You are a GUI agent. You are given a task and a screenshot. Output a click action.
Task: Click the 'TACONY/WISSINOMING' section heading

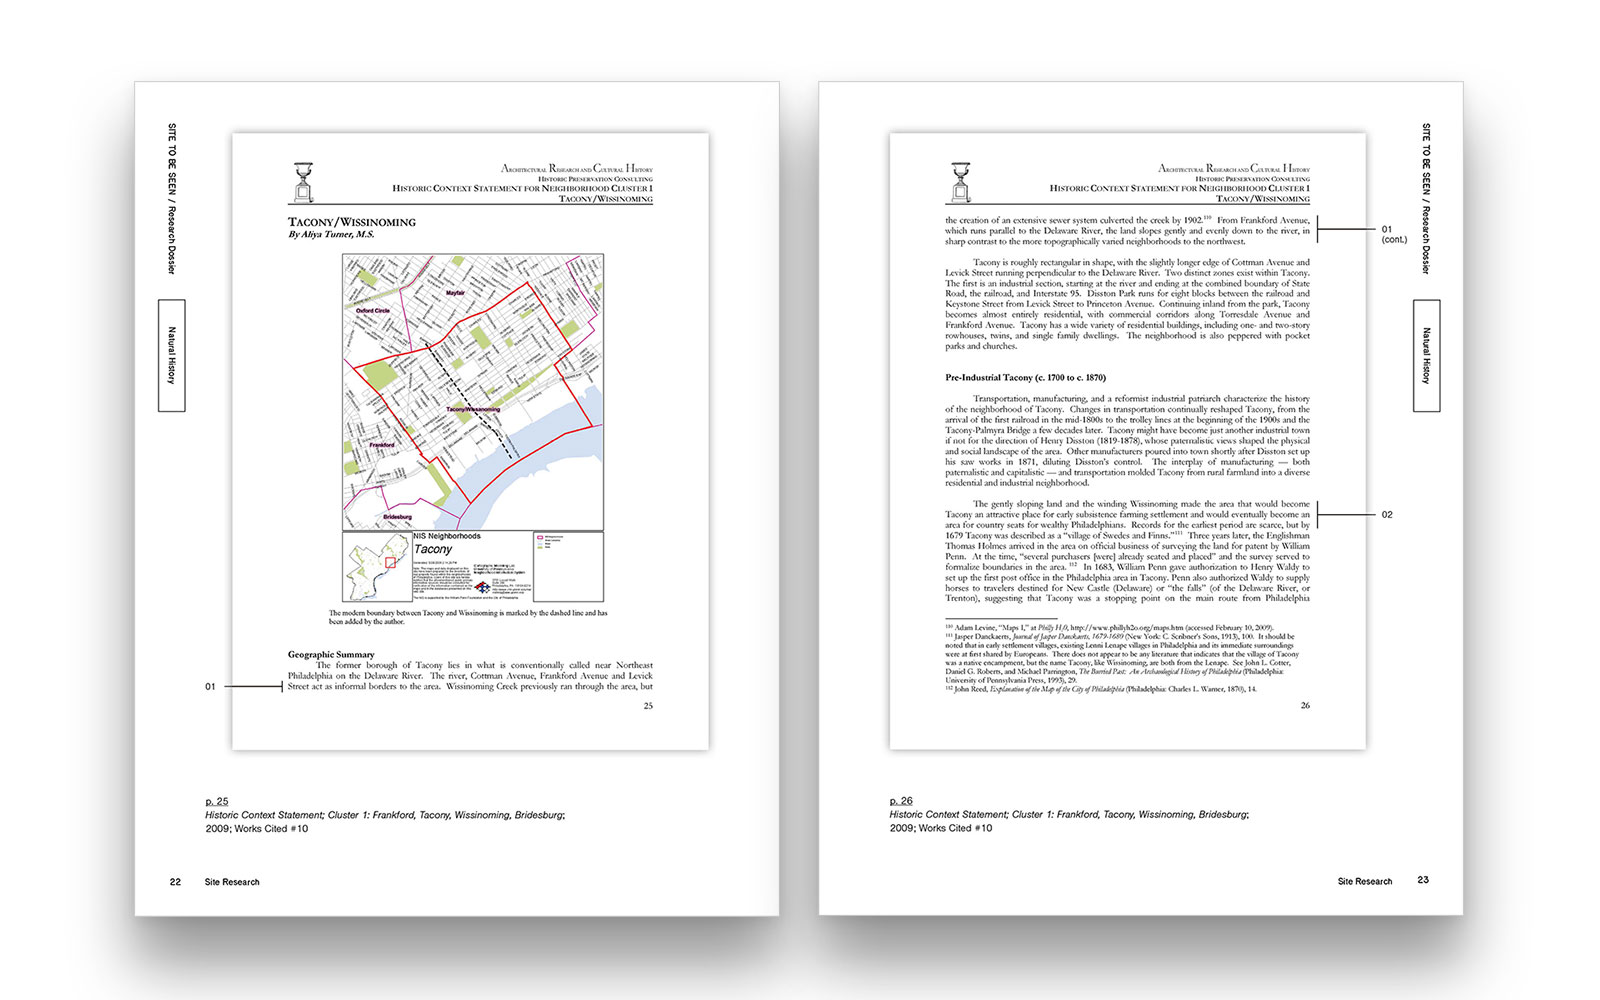(352, 222)
